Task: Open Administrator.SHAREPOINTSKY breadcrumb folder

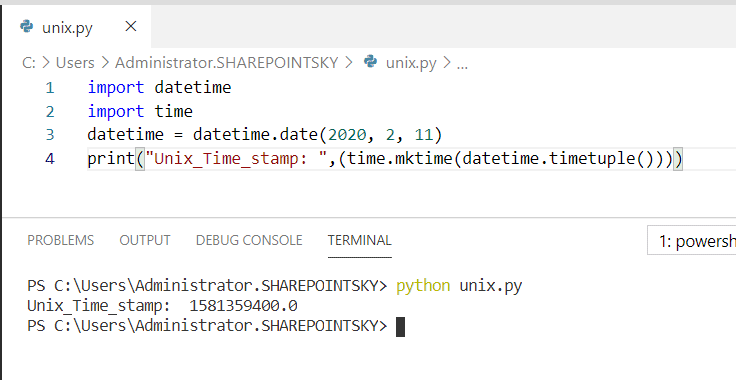Action: click(x=227, y=62)
